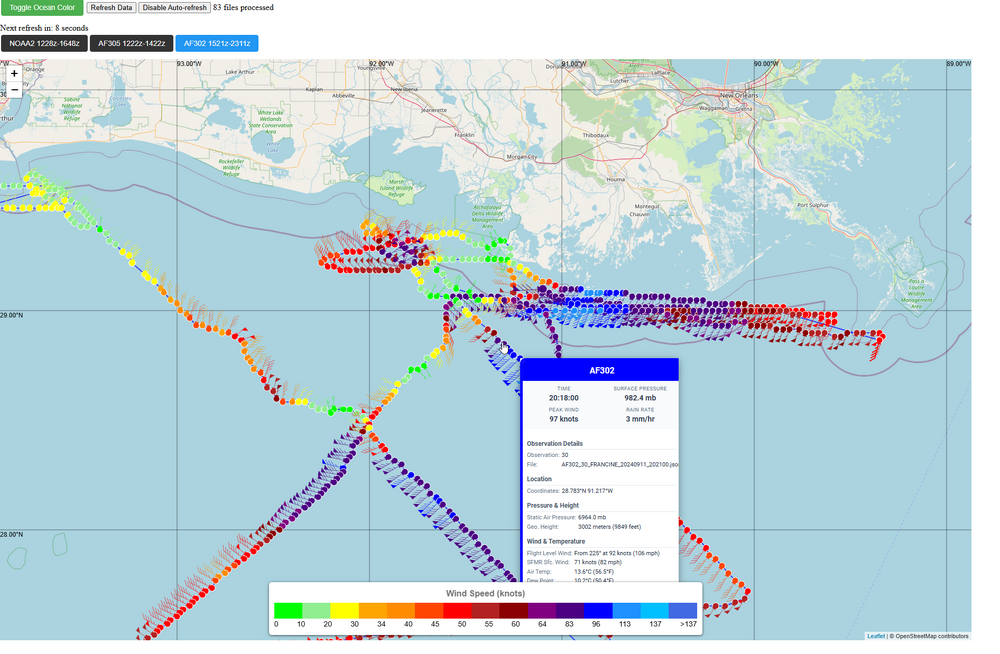
Task: Pick the bright green 0-knot legend swatch
Action: (289, 610)
